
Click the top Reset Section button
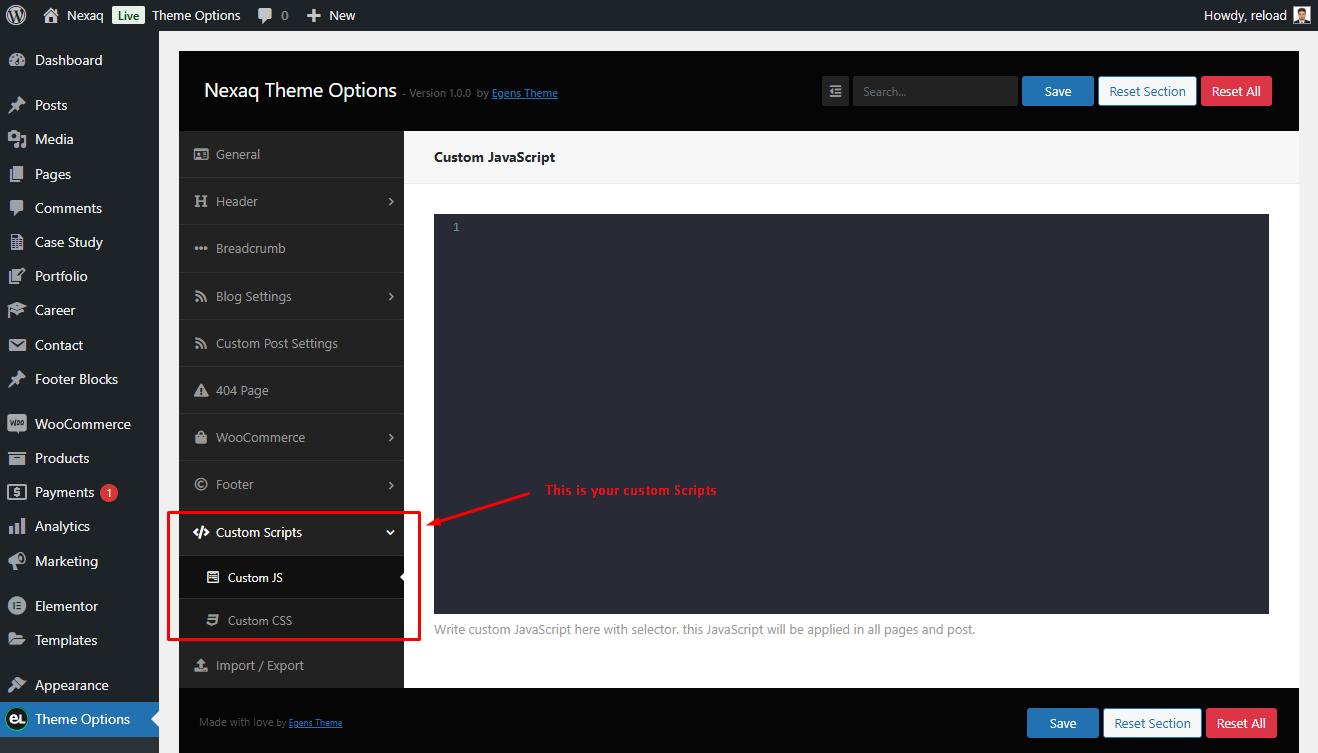coord(1147,91)
